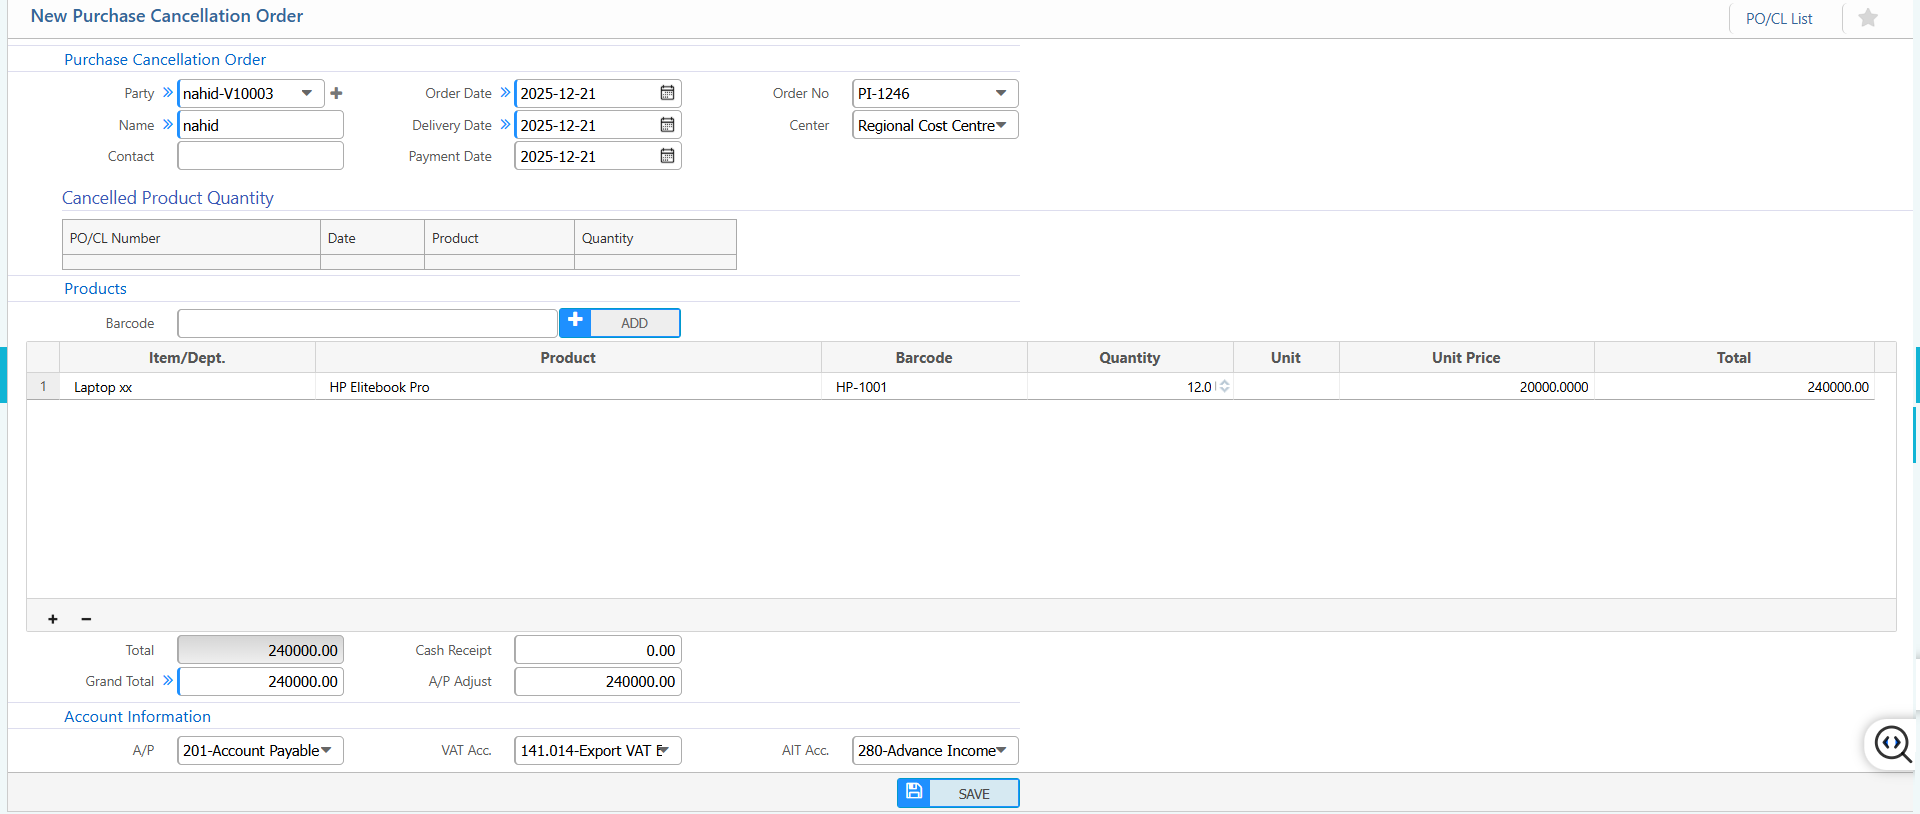Adjust quantity with the spinner arrows
1920x814 pixels.
pyautogui.click(x=1224, y=386)
